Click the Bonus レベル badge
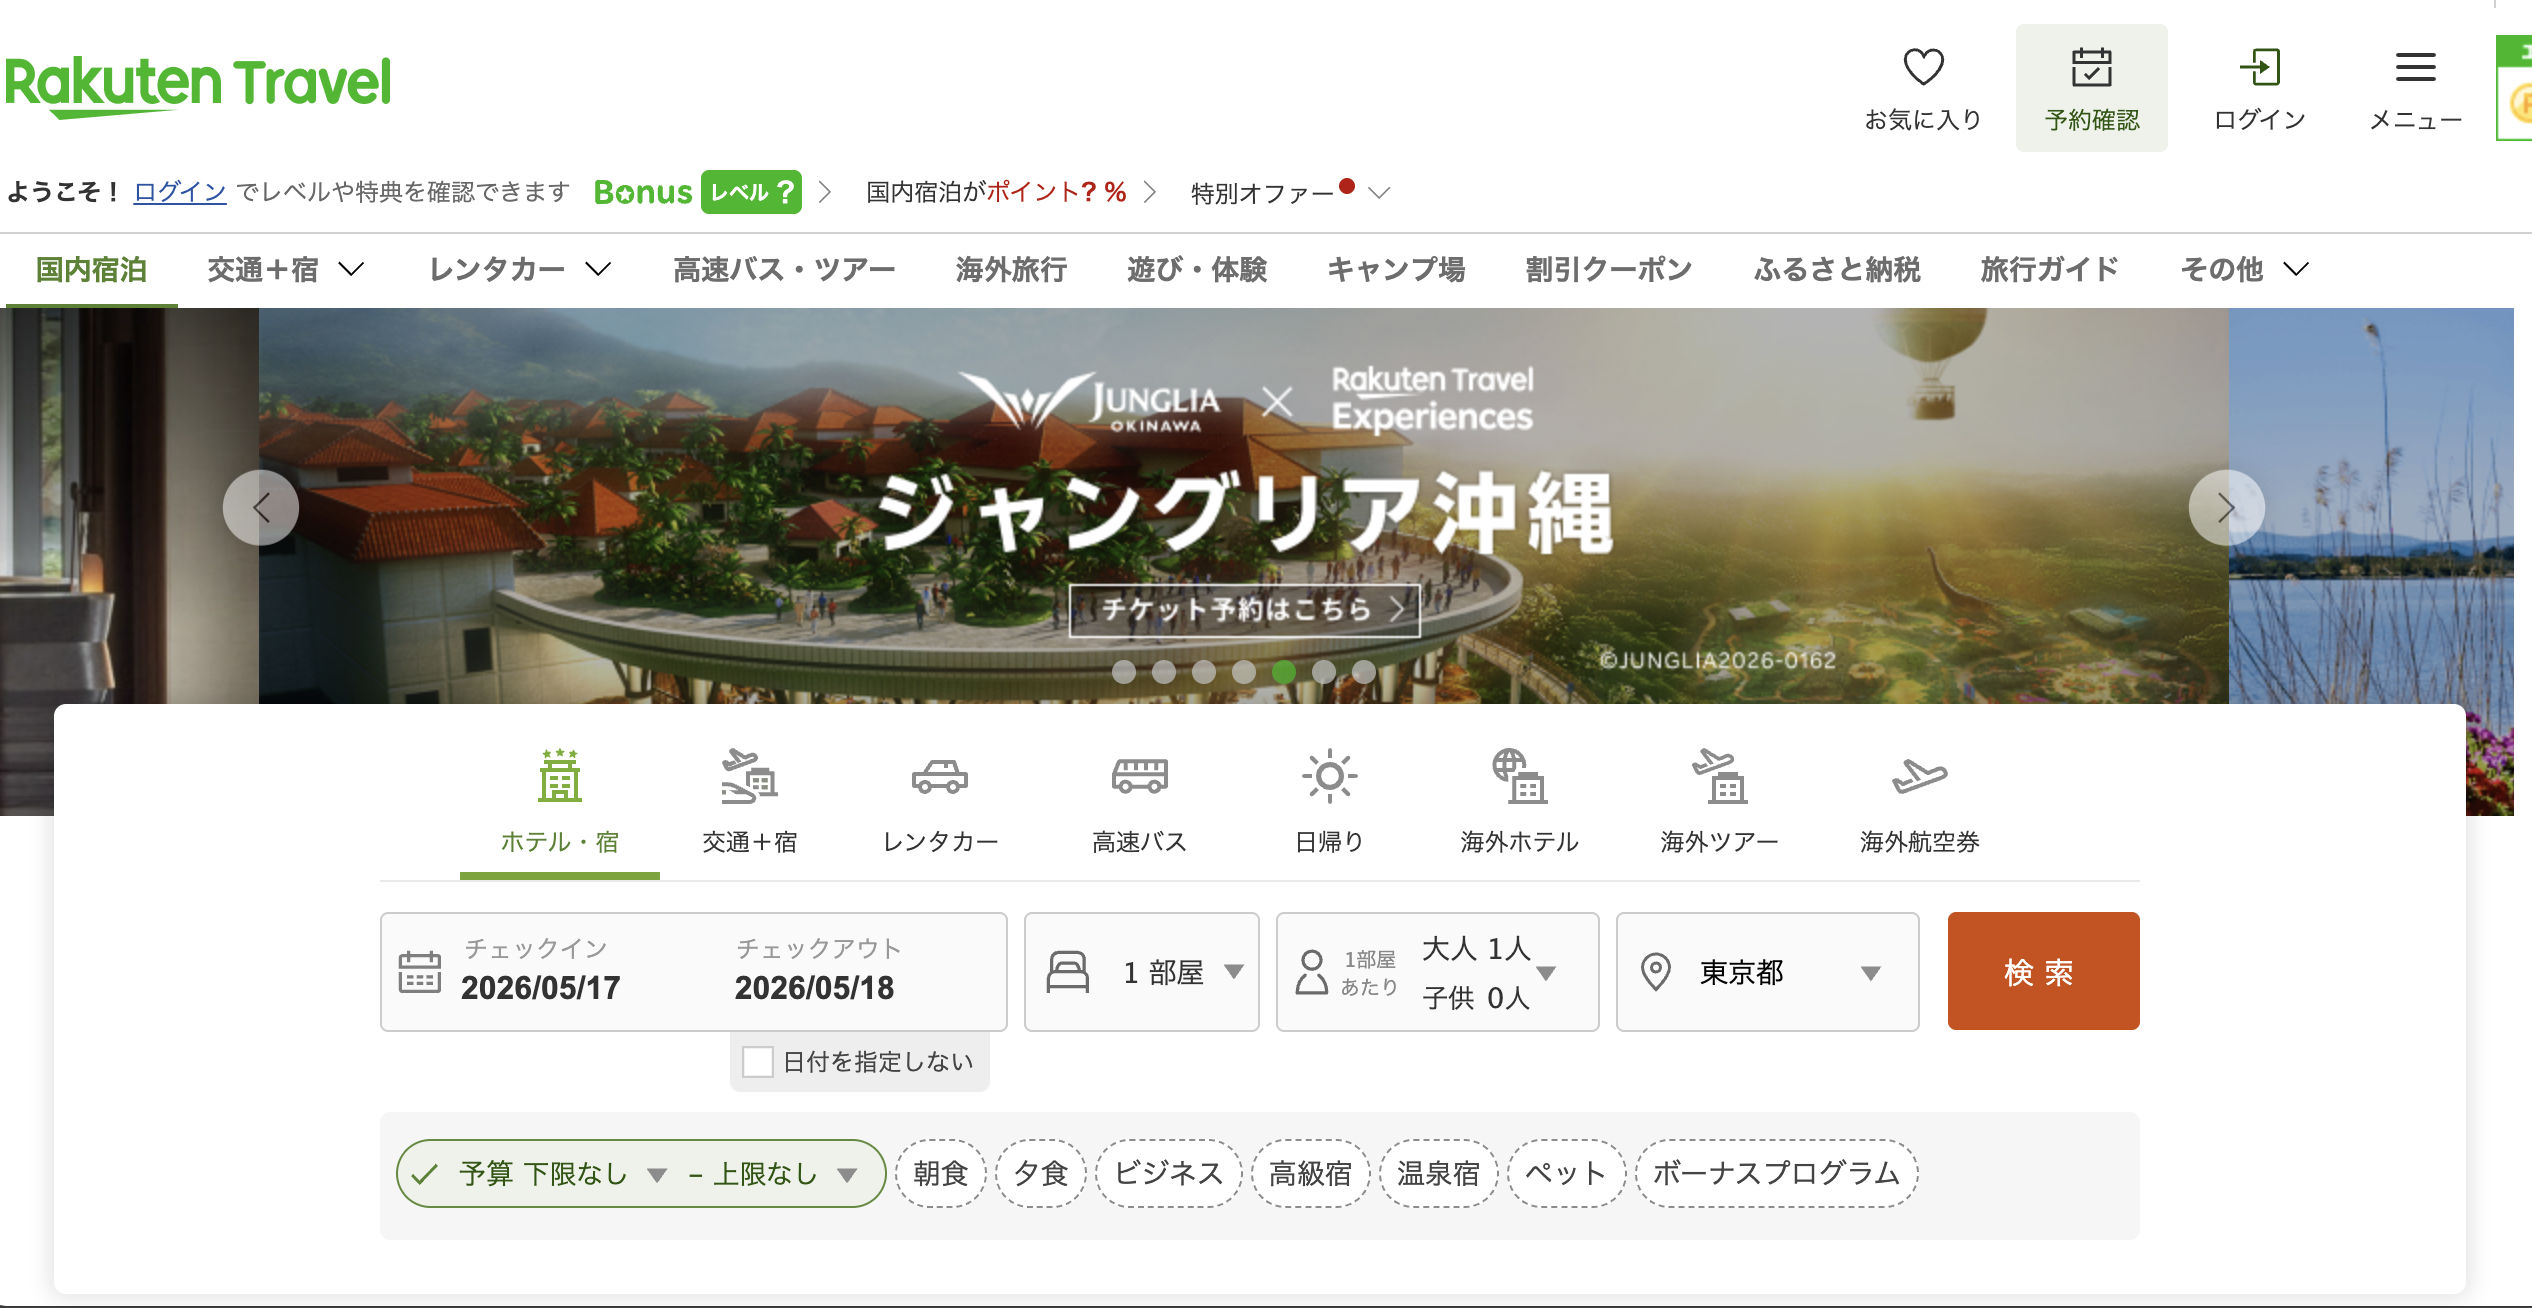The image size is (2532, 1308). pyautogui.click(x=698, y=192)
